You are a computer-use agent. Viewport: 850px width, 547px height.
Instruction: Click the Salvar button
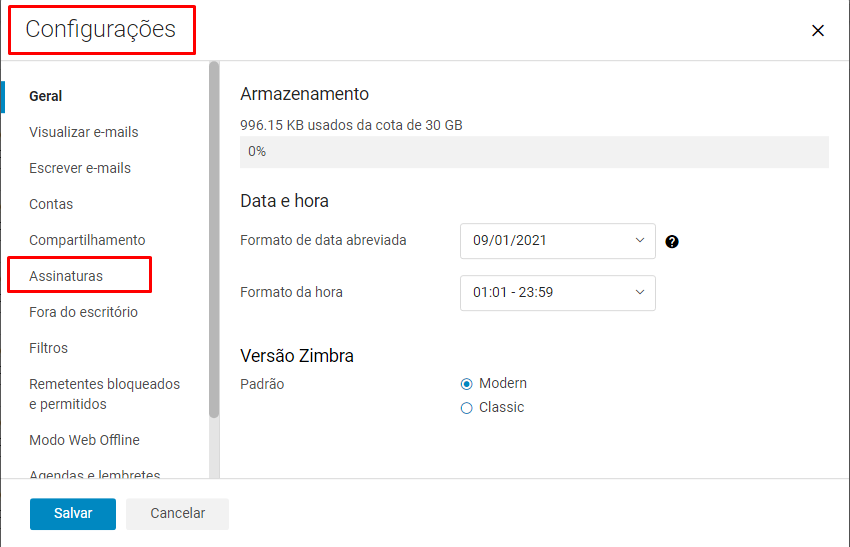pos(73,513)
